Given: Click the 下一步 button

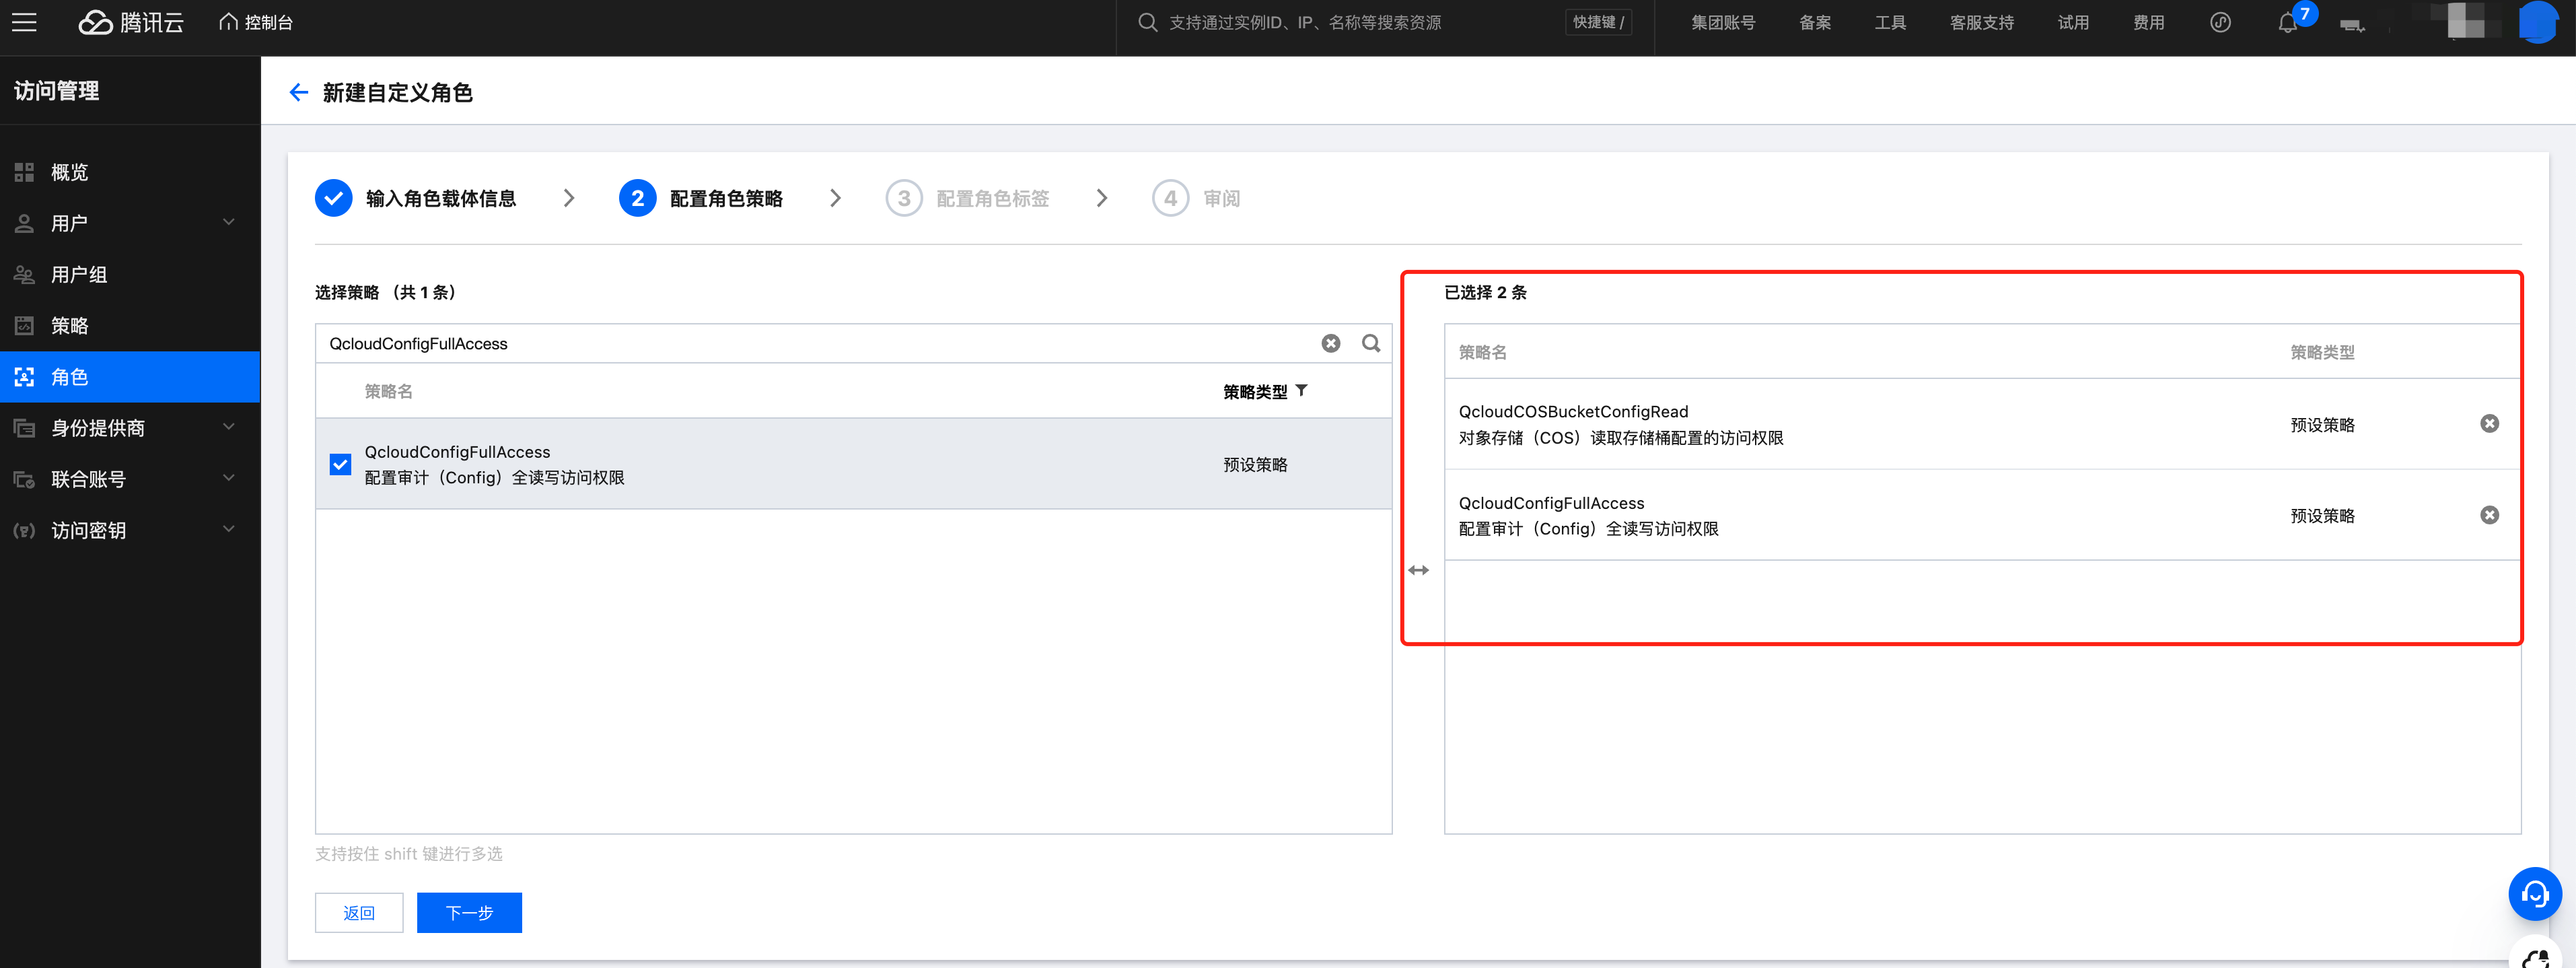Looking at the screenshot, I should [x=469, y=912].
